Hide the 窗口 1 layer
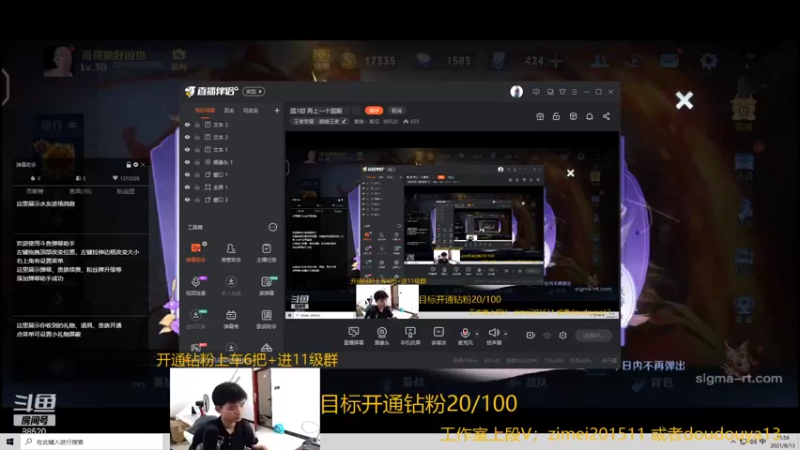This screenshot has height=450, width=800. (x=187, y=174)
